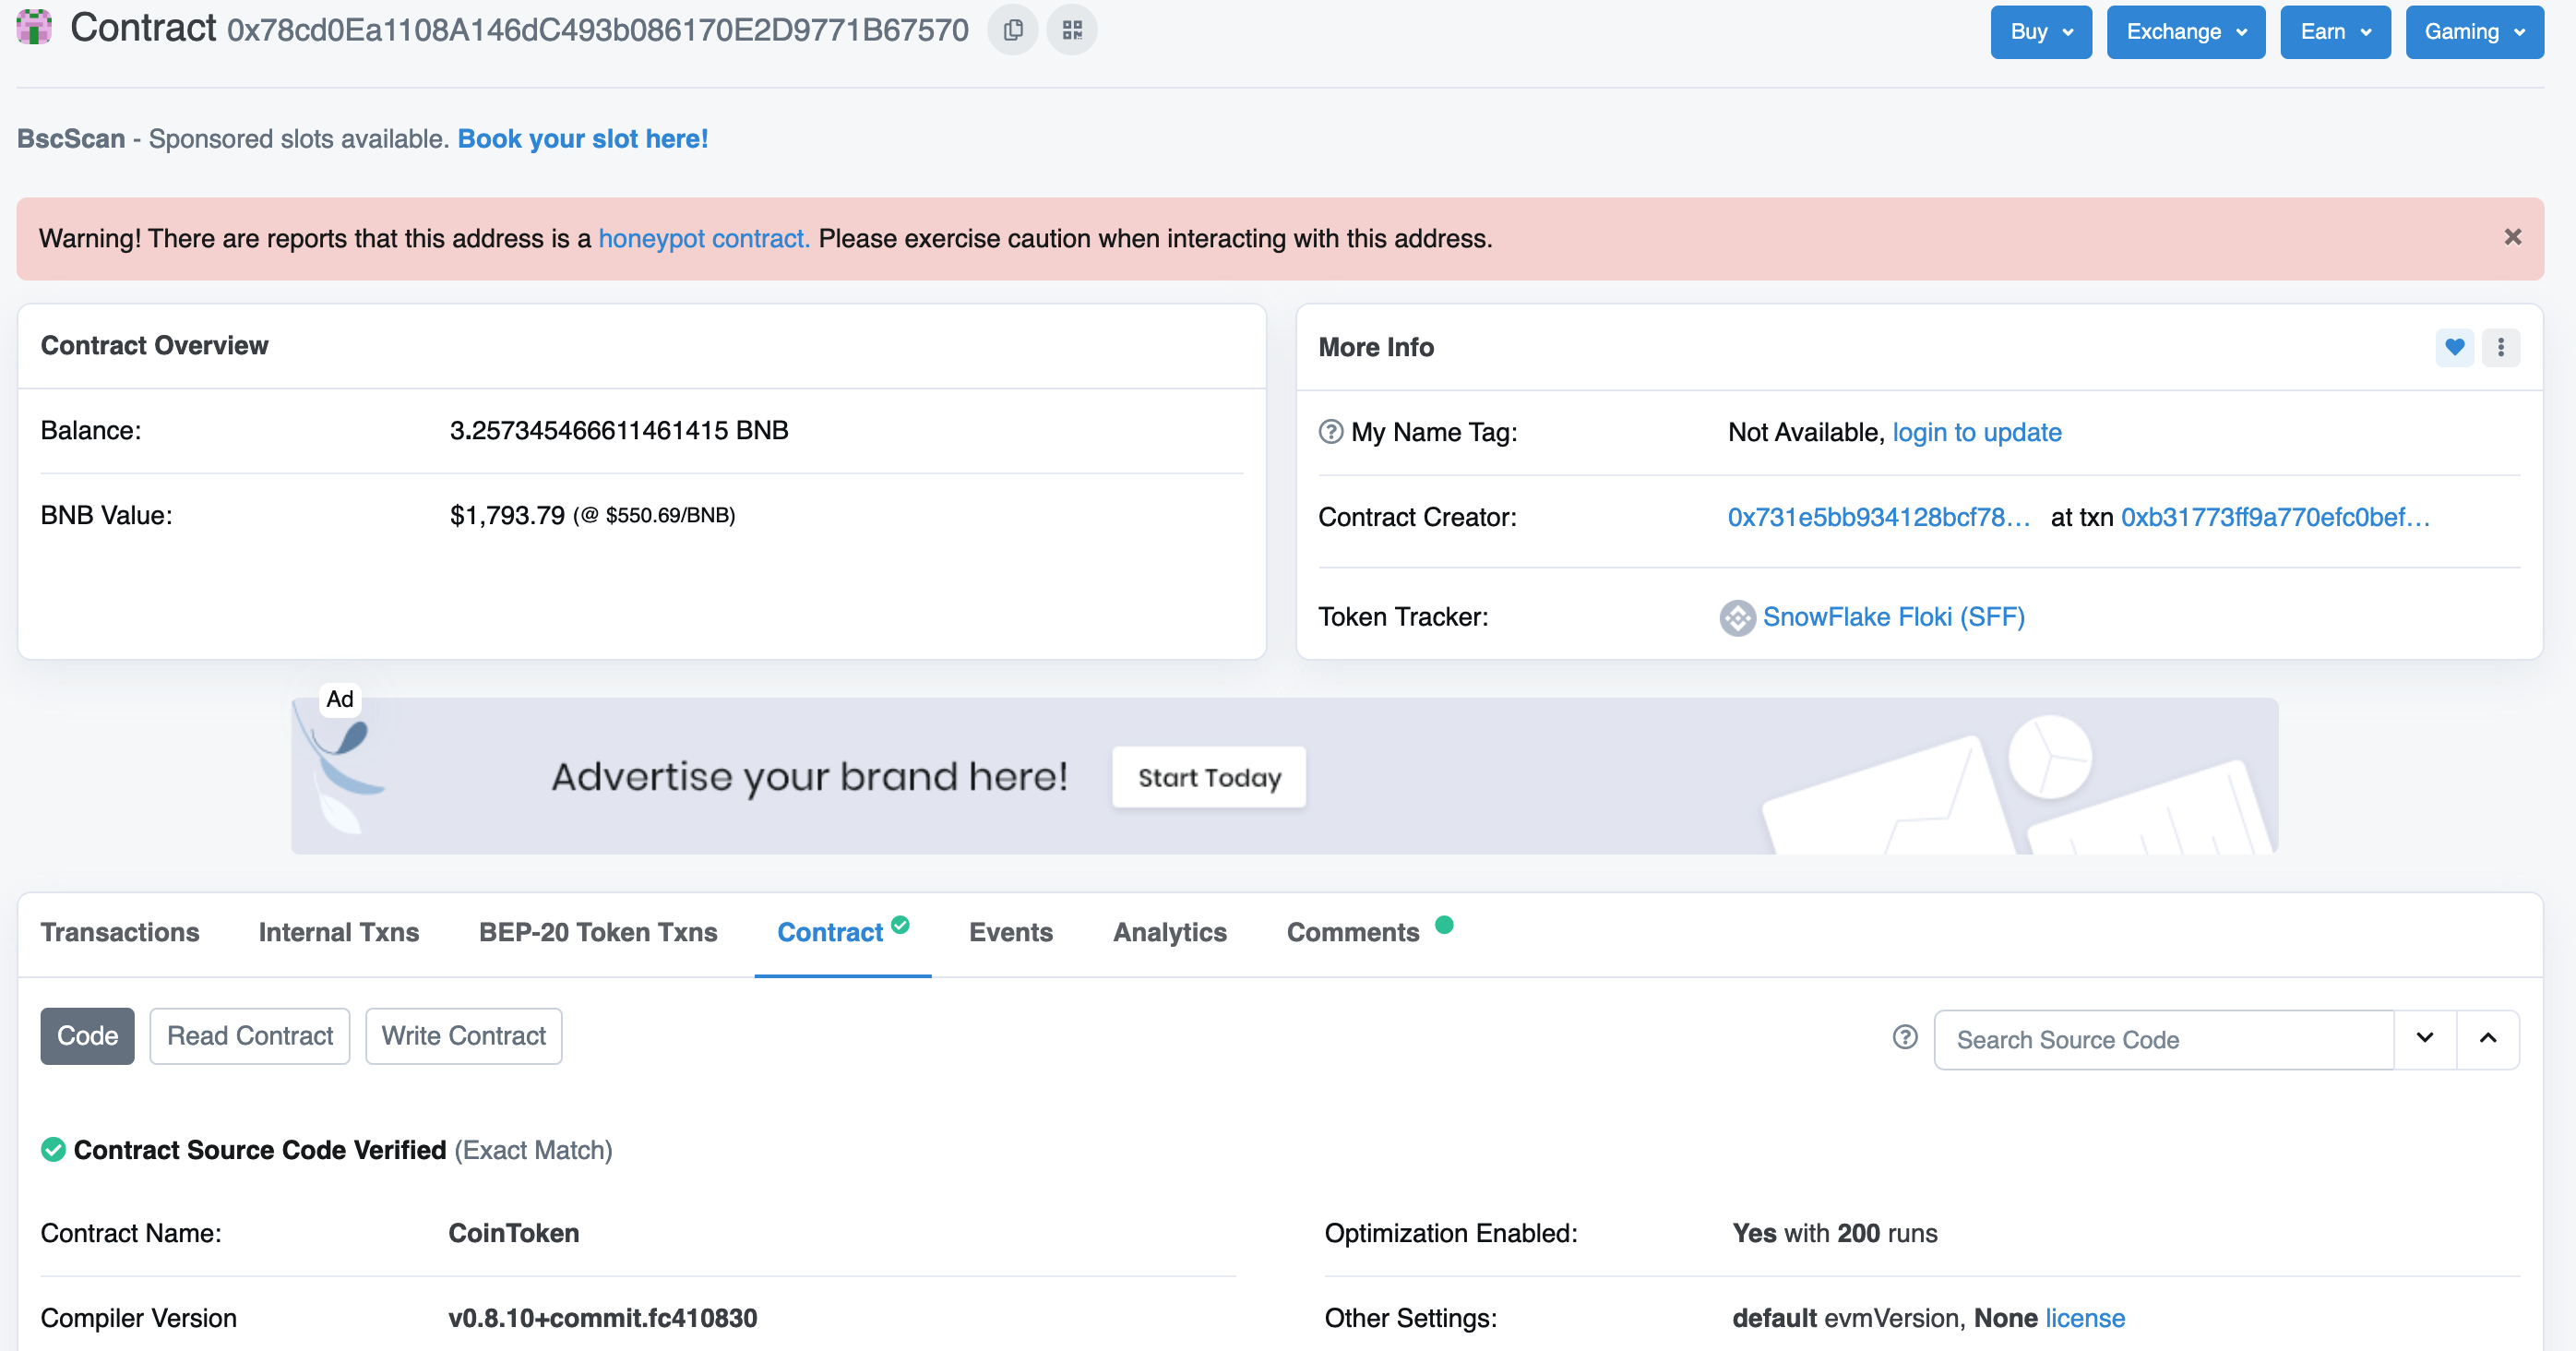The height and width of the screenshot is (1351, 2576).
Task: Click Start Today in the ad banner
Action: click(1208, 777)
